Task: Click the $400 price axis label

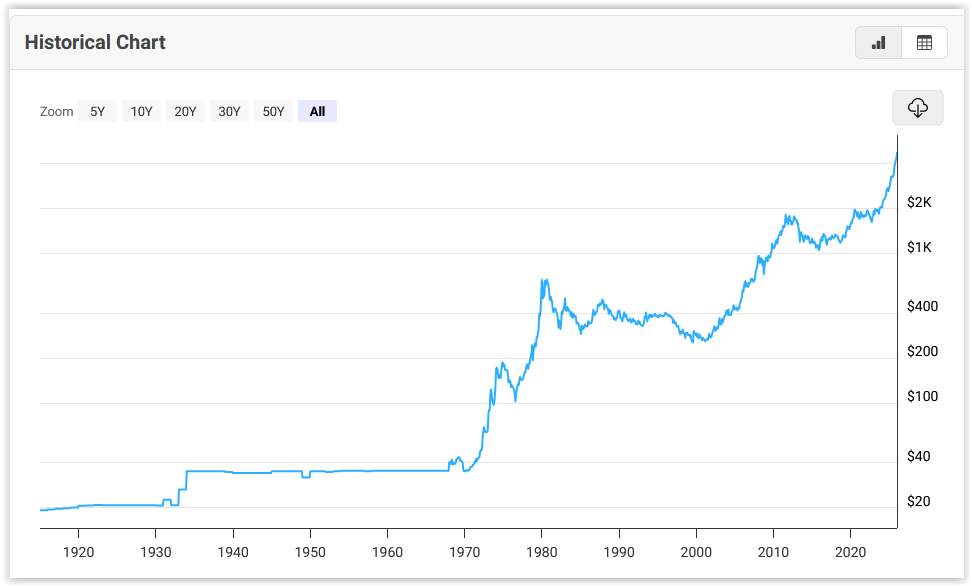Action: pos(922,306)
